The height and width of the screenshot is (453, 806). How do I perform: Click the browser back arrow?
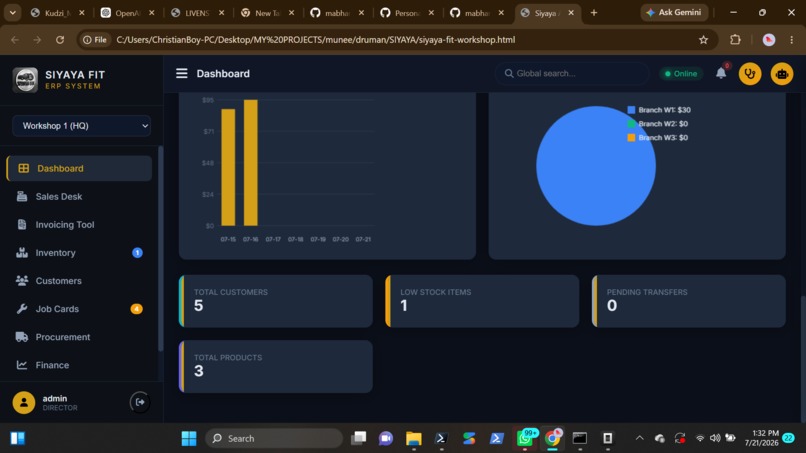coord(15,40)
